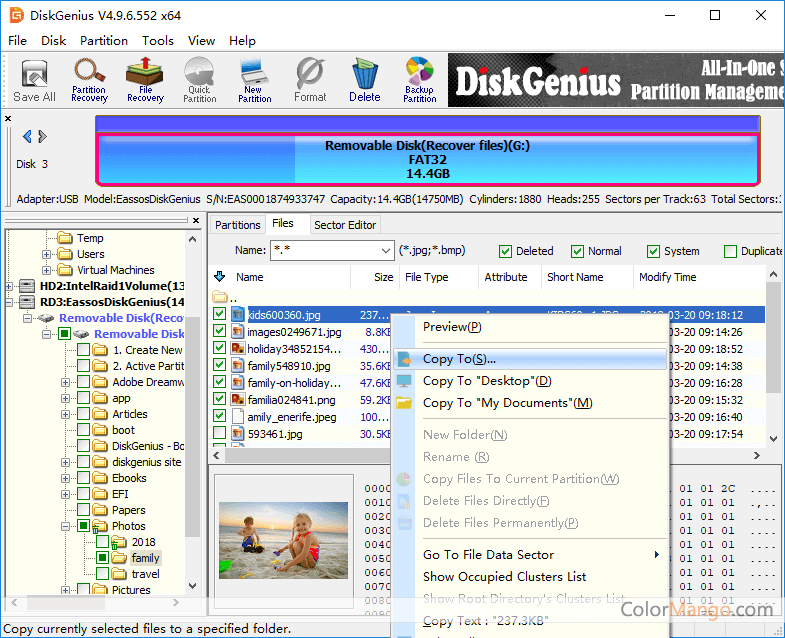Click the Delete toolbar icon
This screenshot has height=638, width=785.
pyautogui.click(x=365, y=80)
